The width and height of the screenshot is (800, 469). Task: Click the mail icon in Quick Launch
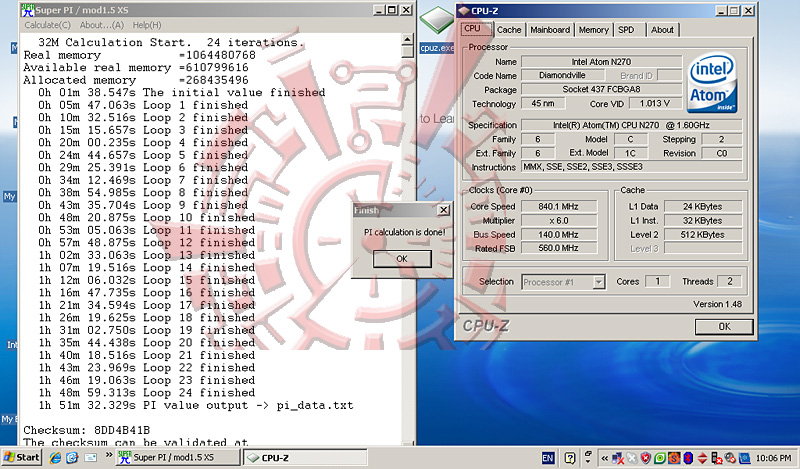[90, 458]
